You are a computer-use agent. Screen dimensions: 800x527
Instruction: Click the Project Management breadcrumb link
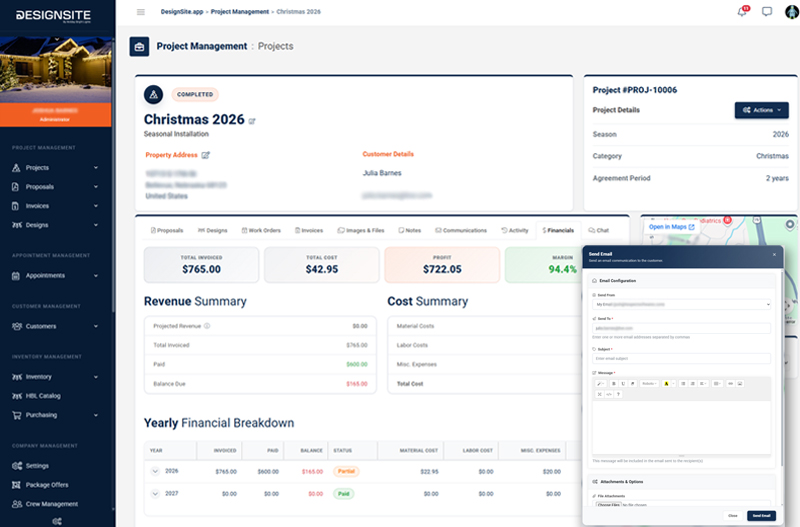tap(240, 12)
